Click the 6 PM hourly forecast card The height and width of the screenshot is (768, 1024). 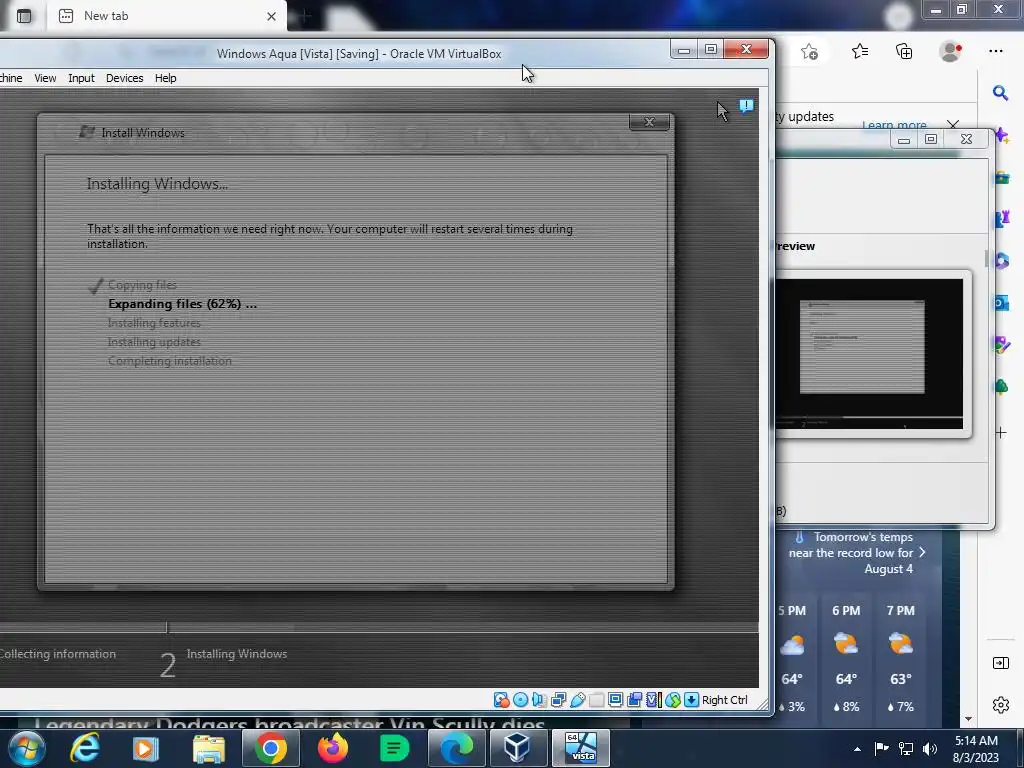[846, 660]
